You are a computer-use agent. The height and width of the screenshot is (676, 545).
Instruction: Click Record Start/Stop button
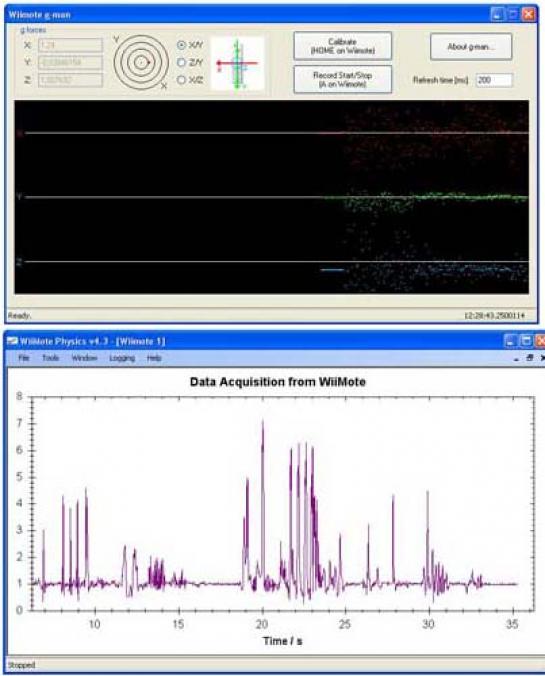[x=343, y=79]
